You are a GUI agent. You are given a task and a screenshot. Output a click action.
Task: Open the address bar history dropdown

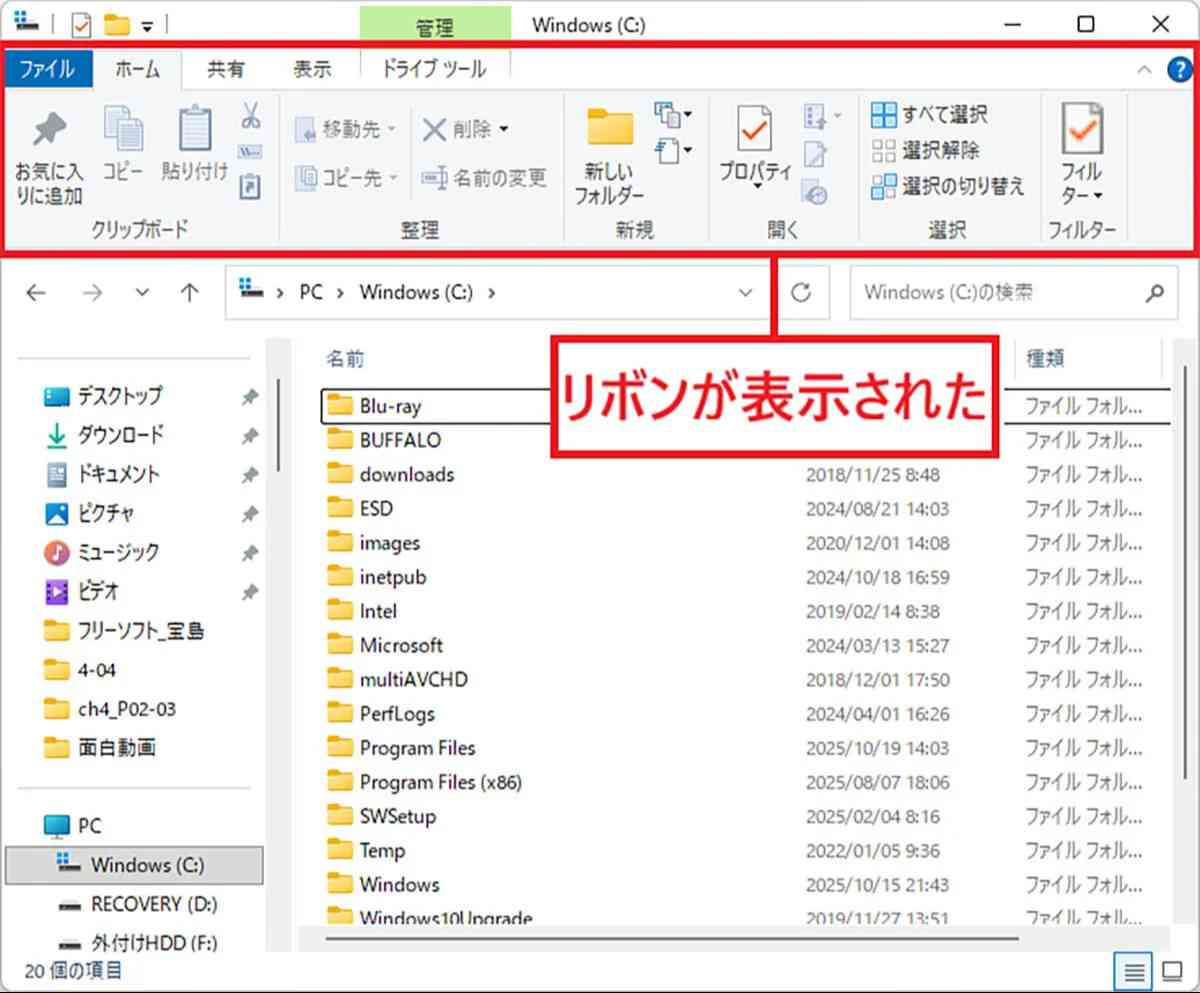(744, 292)
